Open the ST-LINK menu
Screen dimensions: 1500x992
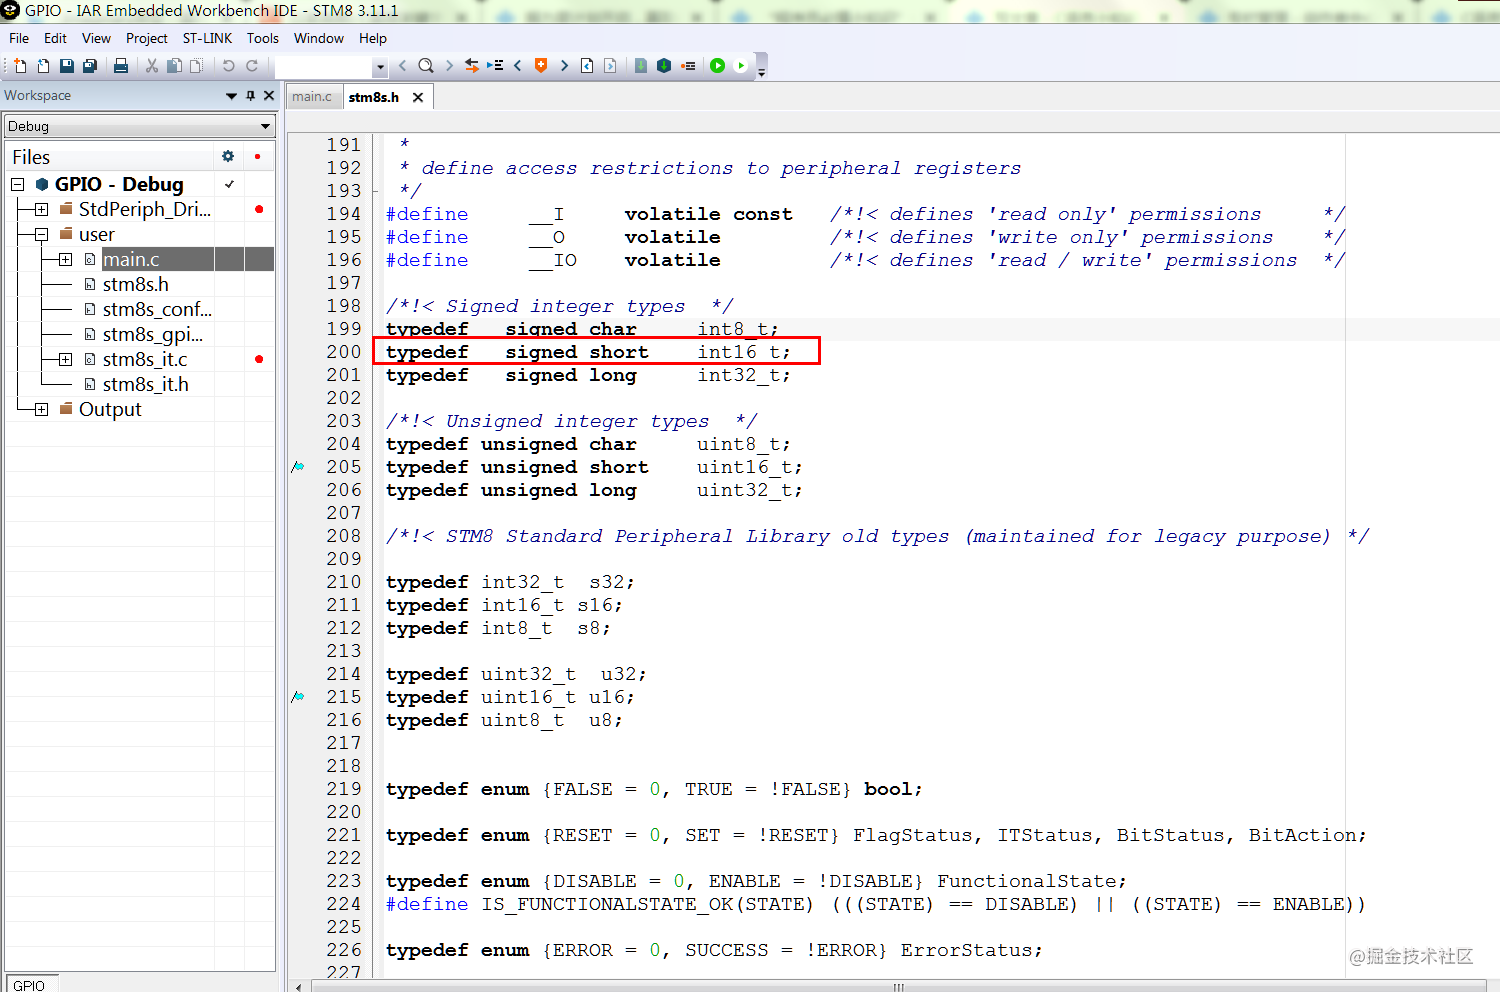[207, 38]
